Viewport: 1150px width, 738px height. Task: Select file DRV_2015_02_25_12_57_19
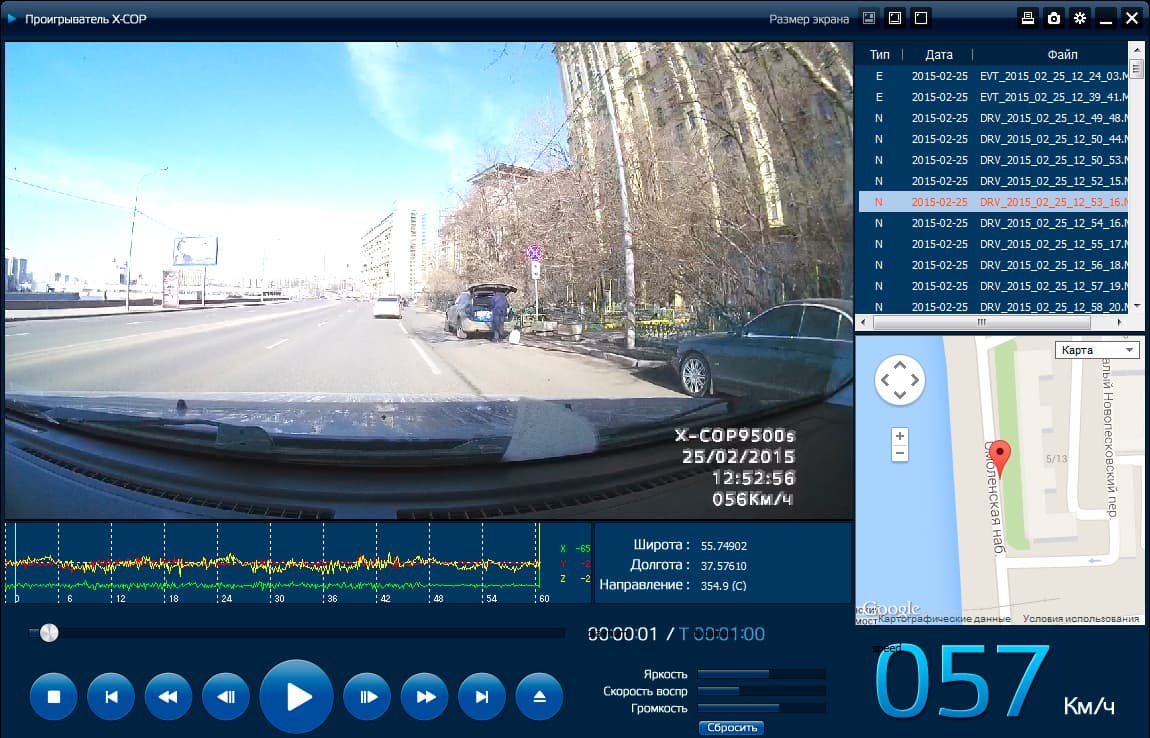(x=993, y=286)
